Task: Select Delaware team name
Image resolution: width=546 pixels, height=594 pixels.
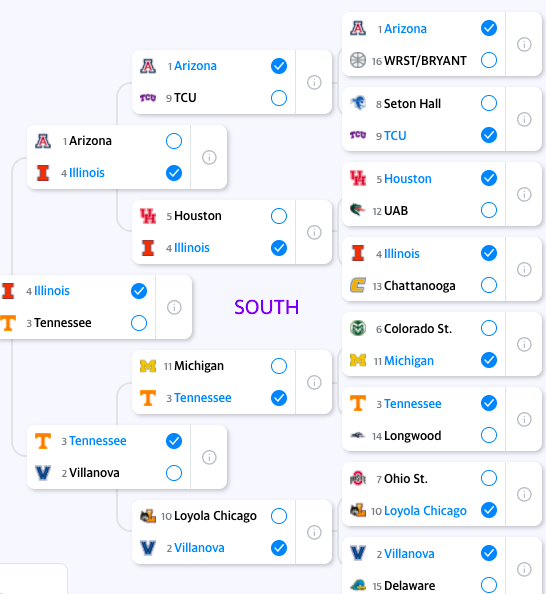Action: [409, 586]
